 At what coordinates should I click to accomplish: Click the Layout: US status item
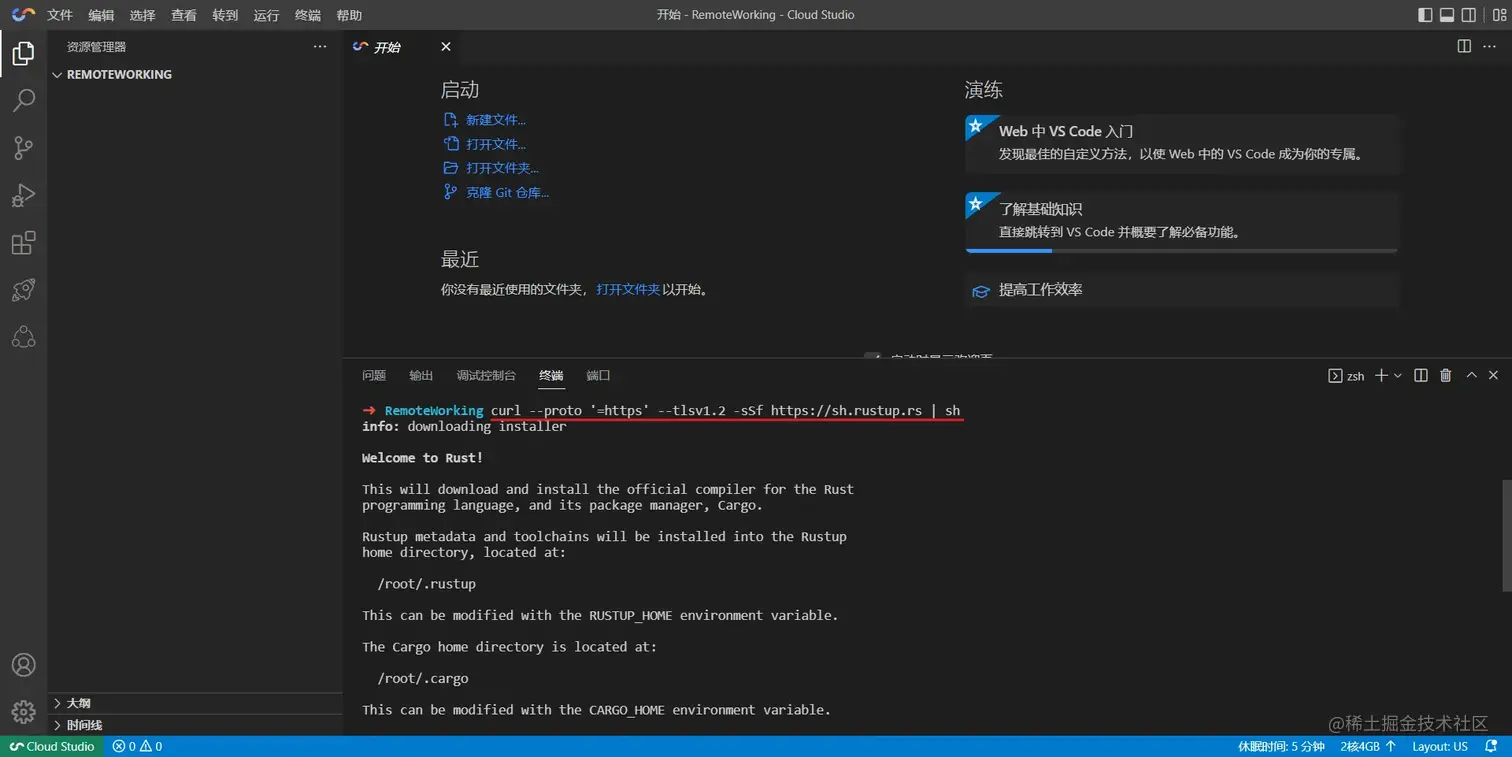pyautogui.click(x=1440, y=747)
